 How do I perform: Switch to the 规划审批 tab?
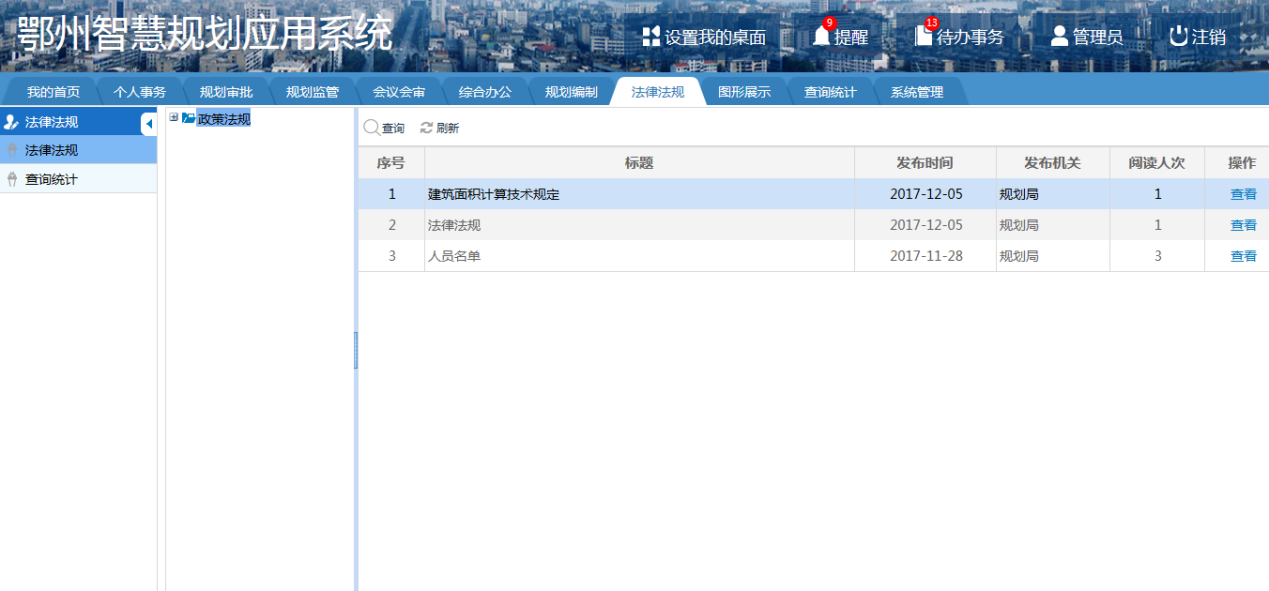(226, 92)
